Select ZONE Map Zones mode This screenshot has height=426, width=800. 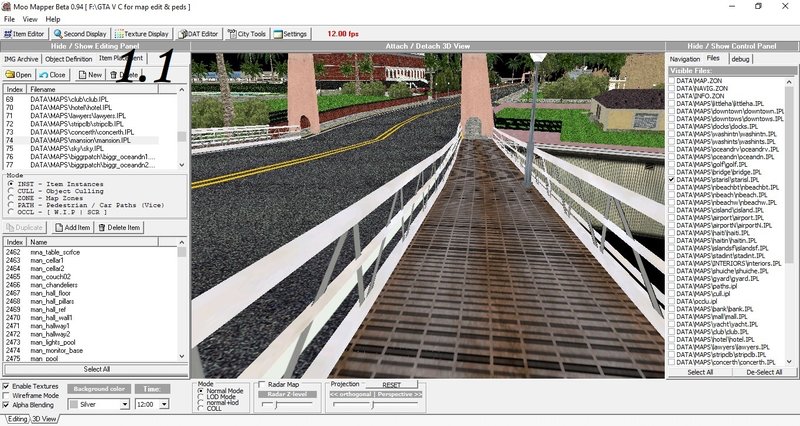coord(11,198)
